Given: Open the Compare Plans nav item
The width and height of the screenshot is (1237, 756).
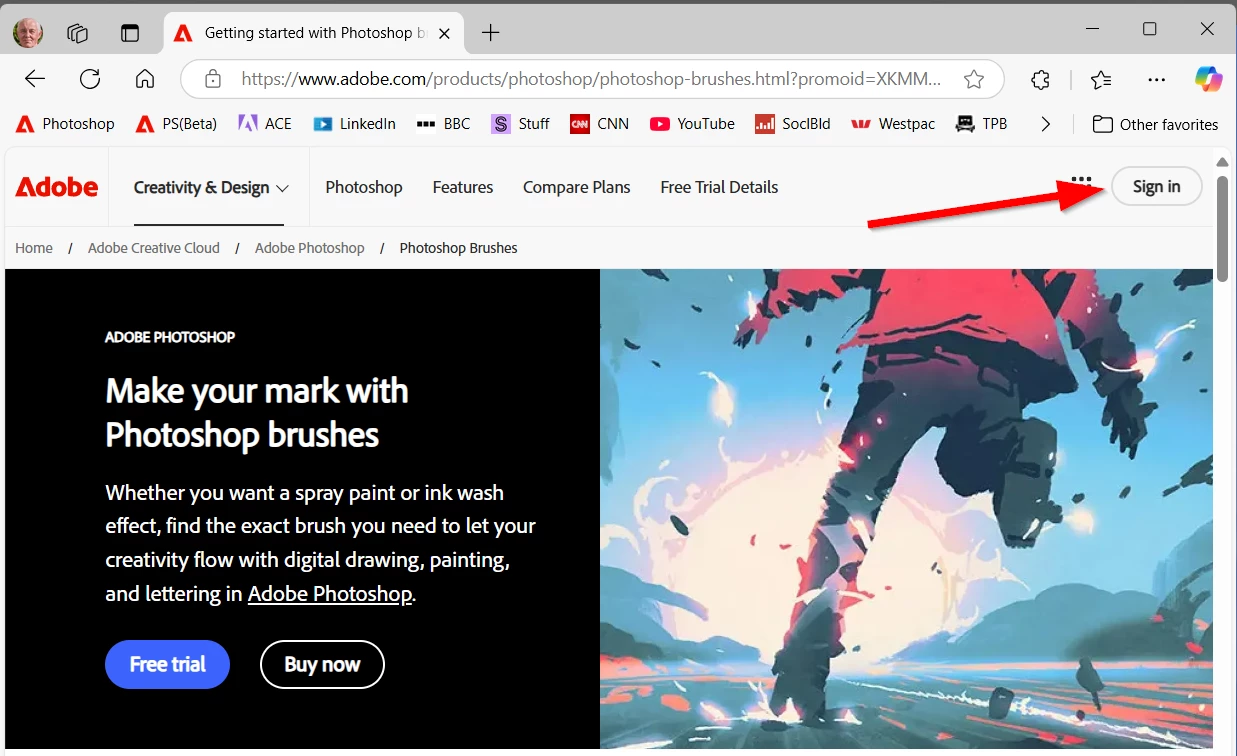Looking at the screenshot, I should click(577, 187).
